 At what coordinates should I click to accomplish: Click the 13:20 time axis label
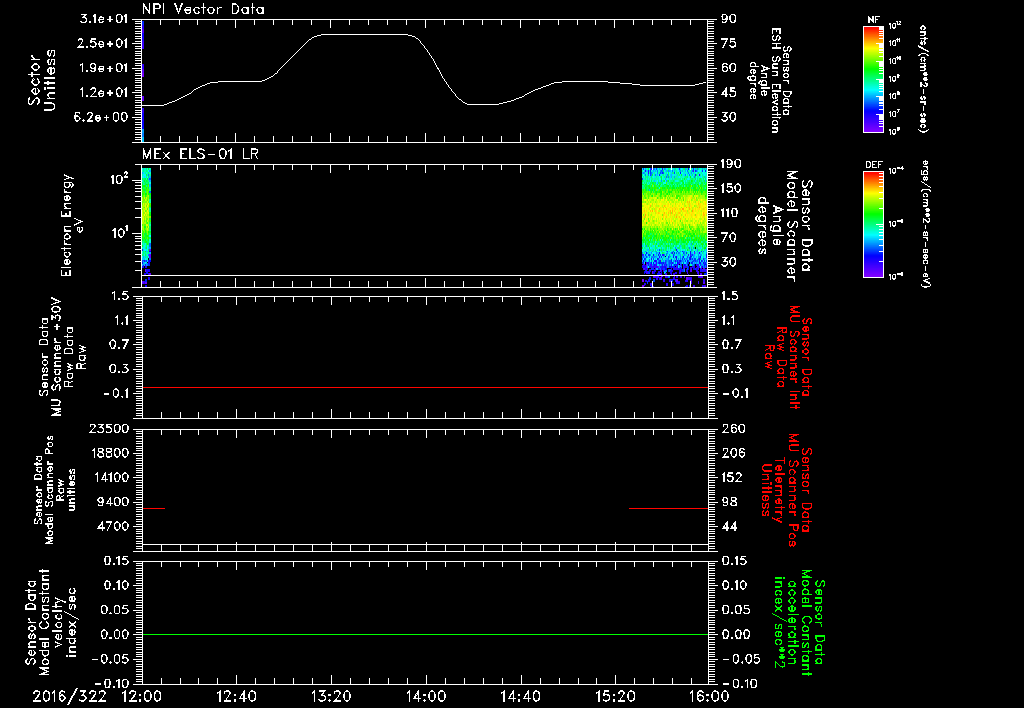(x=331, y=696)
